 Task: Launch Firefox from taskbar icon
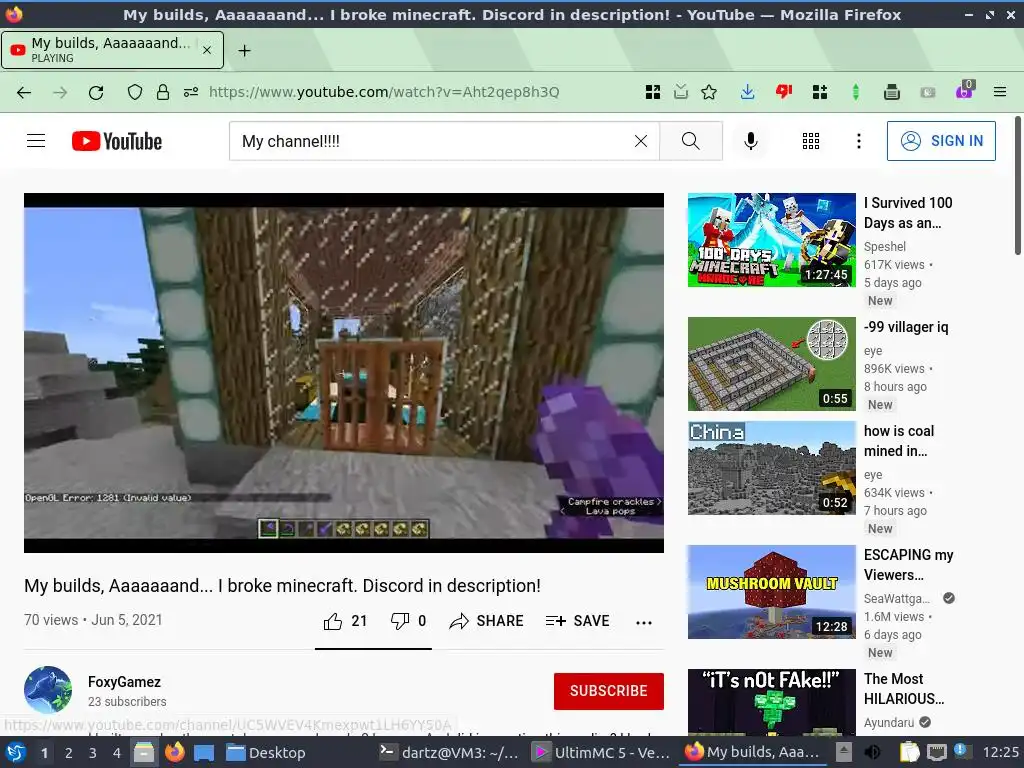(x=174, y=753)
